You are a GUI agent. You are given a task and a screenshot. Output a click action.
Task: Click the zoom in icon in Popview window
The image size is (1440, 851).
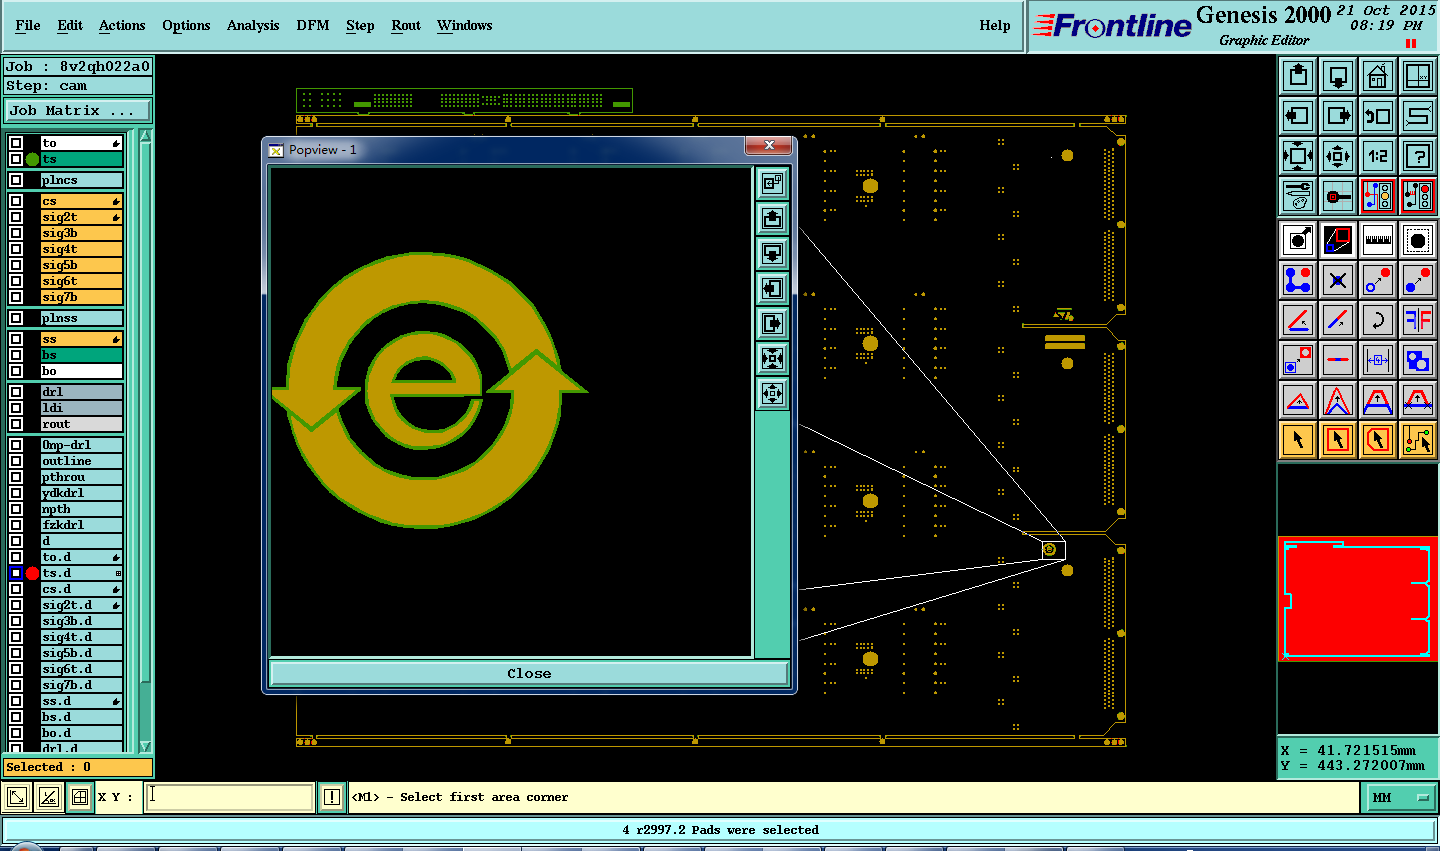point(772,358)
